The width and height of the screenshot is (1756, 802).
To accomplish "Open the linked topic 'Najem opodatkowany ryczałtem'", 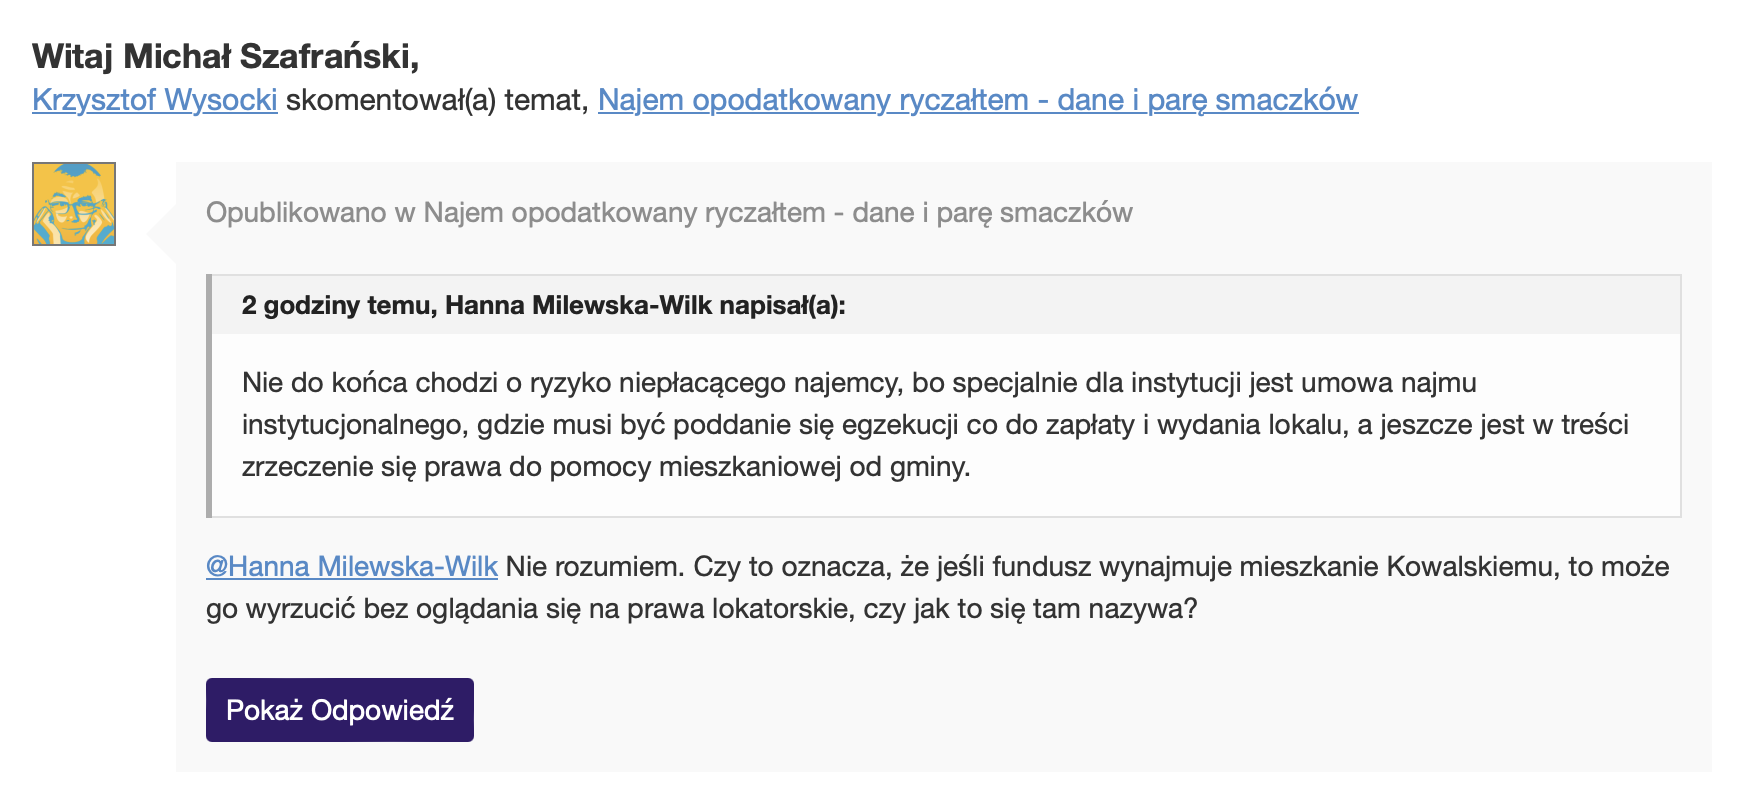I will tap(977, 100).
